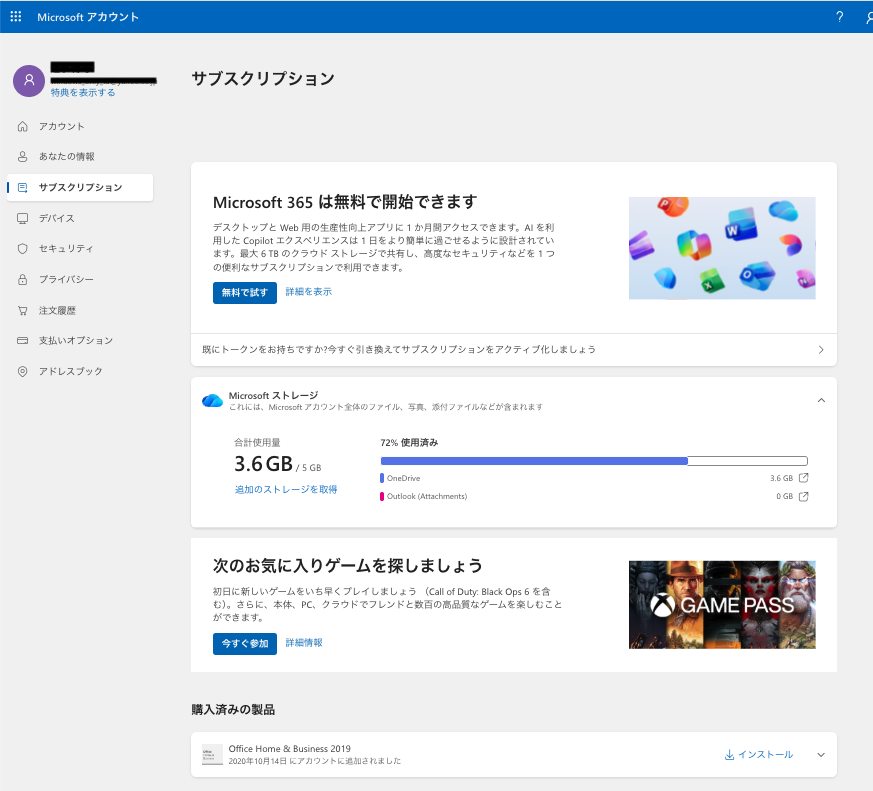
Task: Open the app launcher grid icon
Action: click(x=16, y=17)
